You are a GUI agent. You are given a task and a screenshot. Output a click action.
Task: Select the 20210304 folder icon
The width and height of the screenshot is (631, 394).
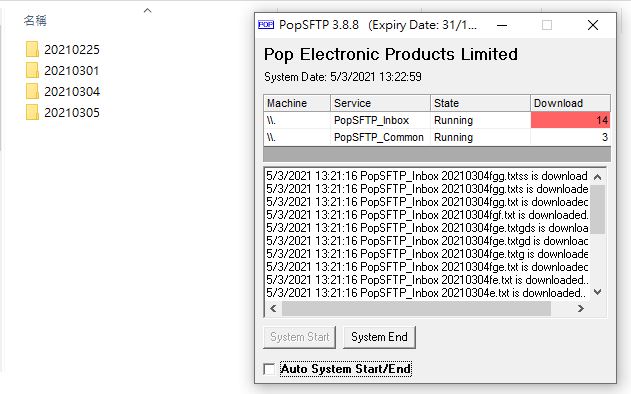coord(32,91)
